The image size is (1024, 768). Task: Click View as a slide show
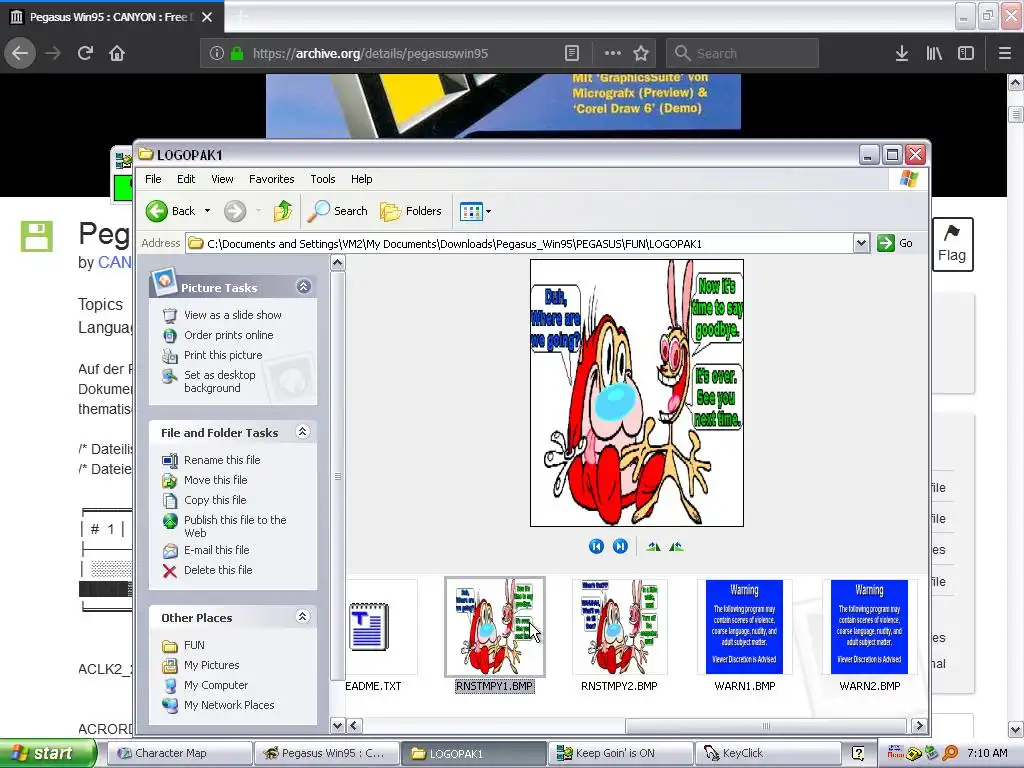[x=232, y=315]
